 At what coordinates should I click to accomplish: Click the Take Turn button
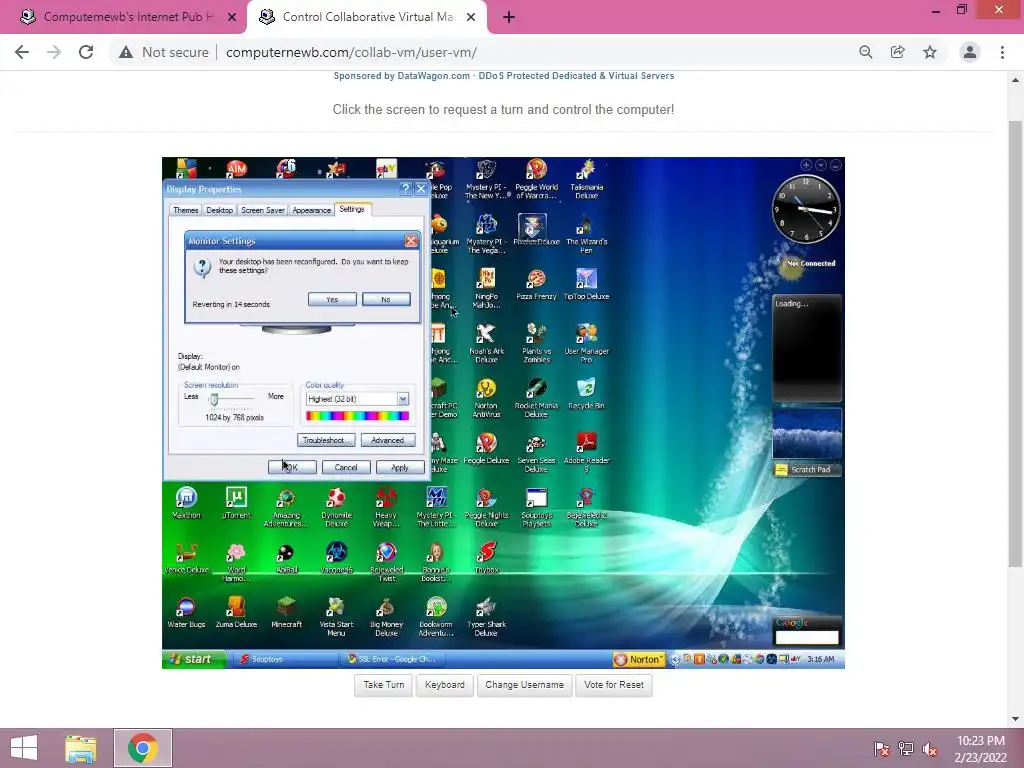[383, 685]
